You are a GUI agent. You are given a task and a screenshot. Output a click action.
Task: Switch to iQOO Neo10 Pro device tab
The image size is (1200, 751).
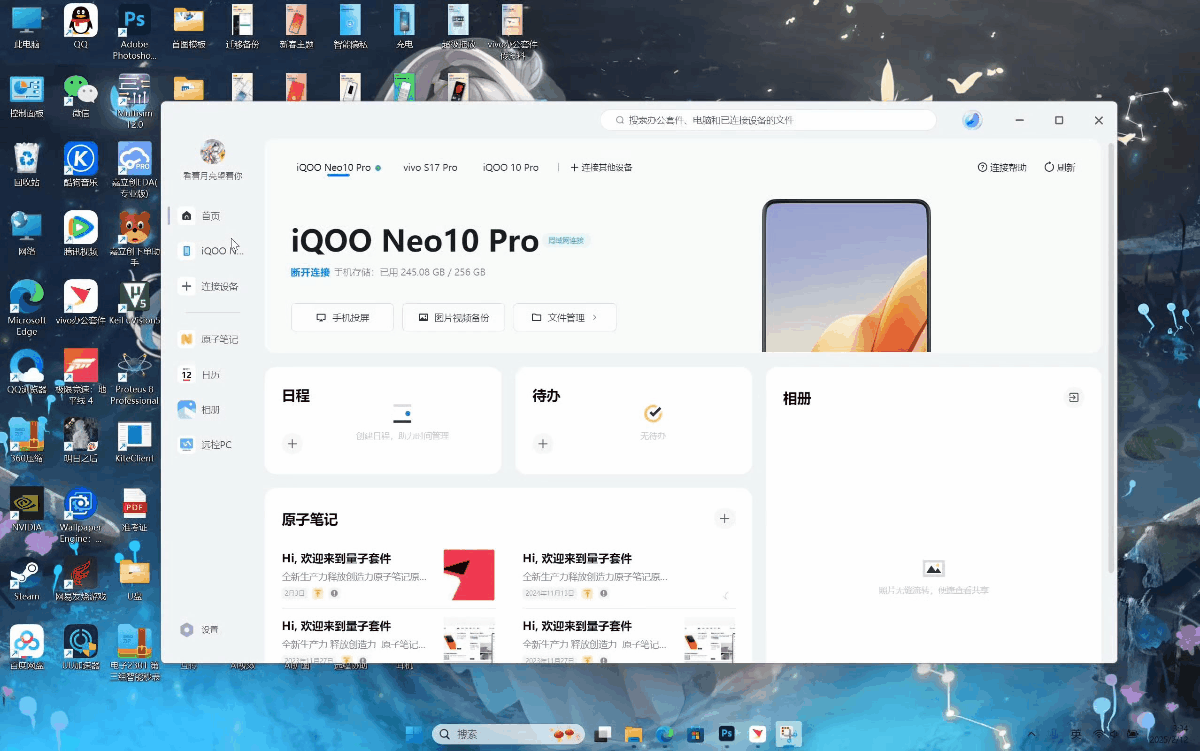pos(337,168)
